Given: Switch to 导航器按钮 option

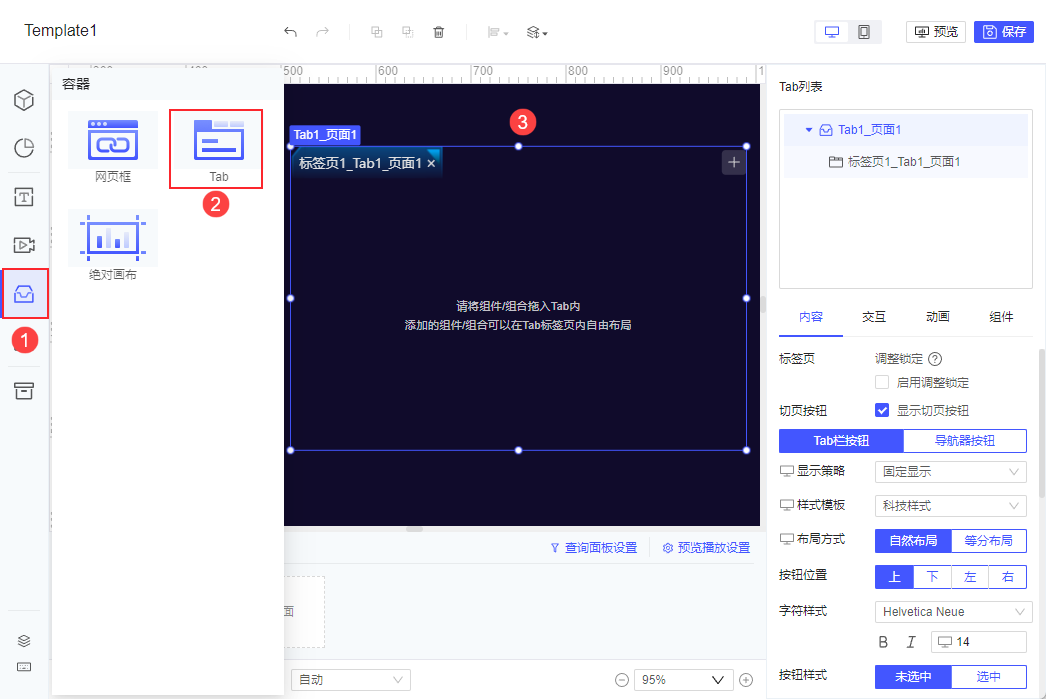Looking at the screenshot, I should 965,441.
